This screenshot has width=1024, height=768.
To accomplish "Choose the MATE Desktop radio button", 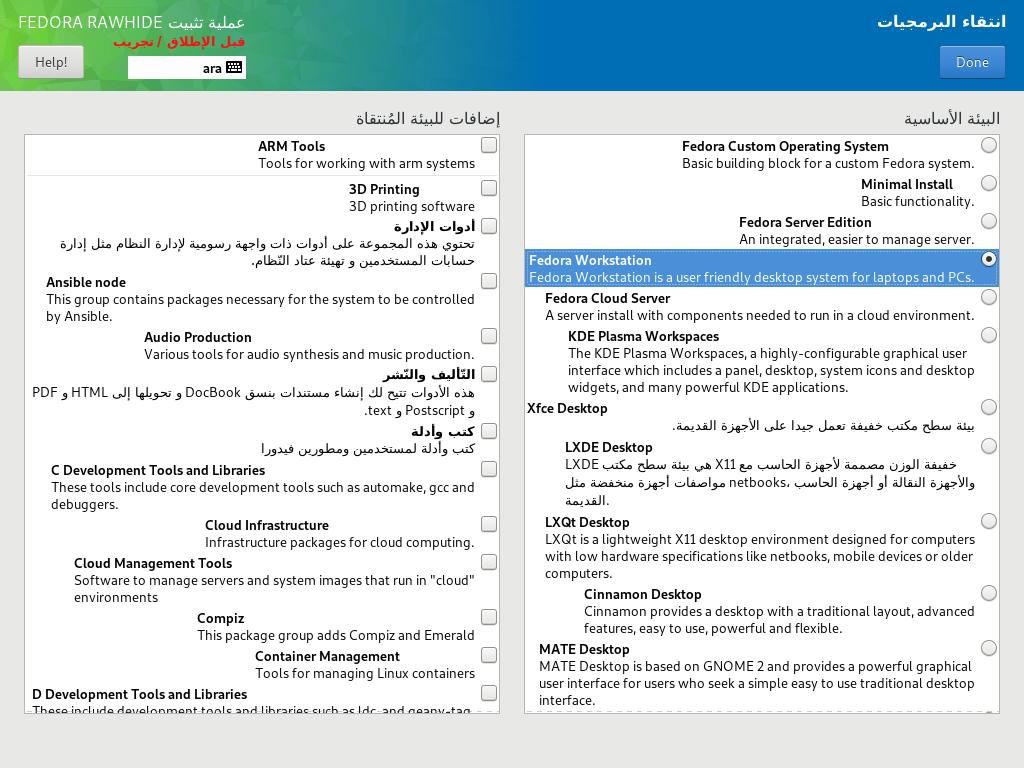I will pyautogui.click(x=989, y=648).
